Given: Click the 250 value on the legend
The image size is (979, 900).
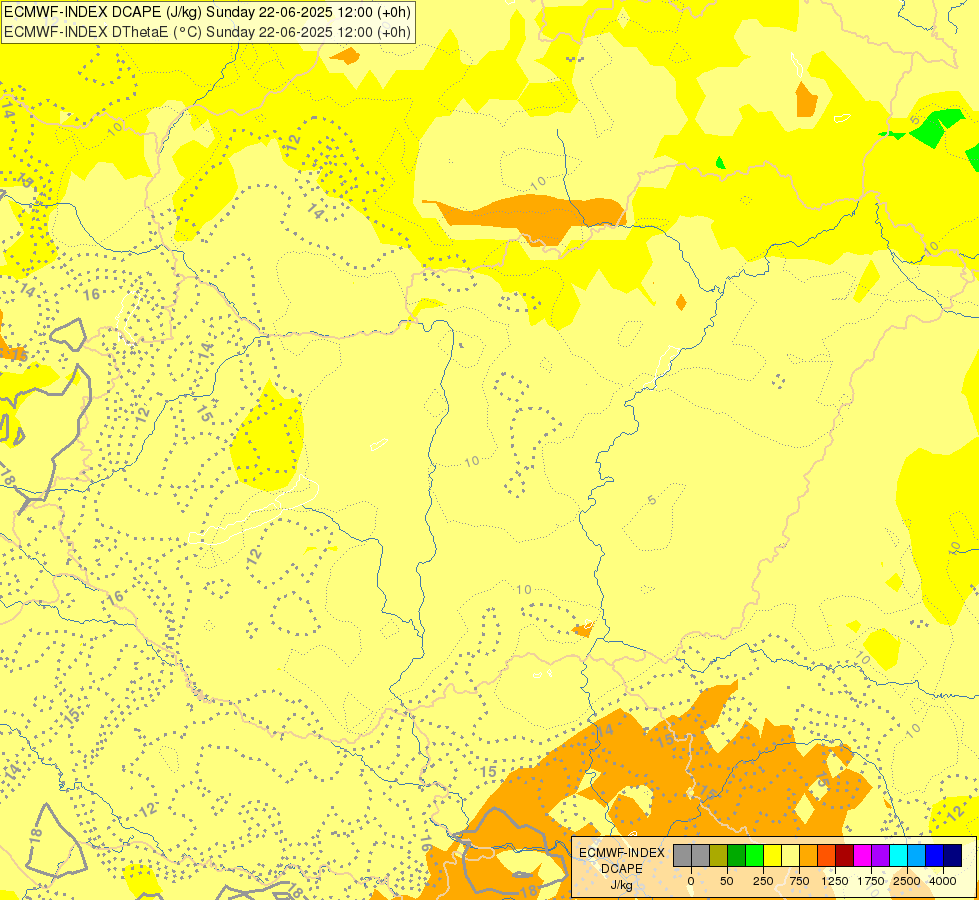Looking at the screenshot, I should (763, 881).
